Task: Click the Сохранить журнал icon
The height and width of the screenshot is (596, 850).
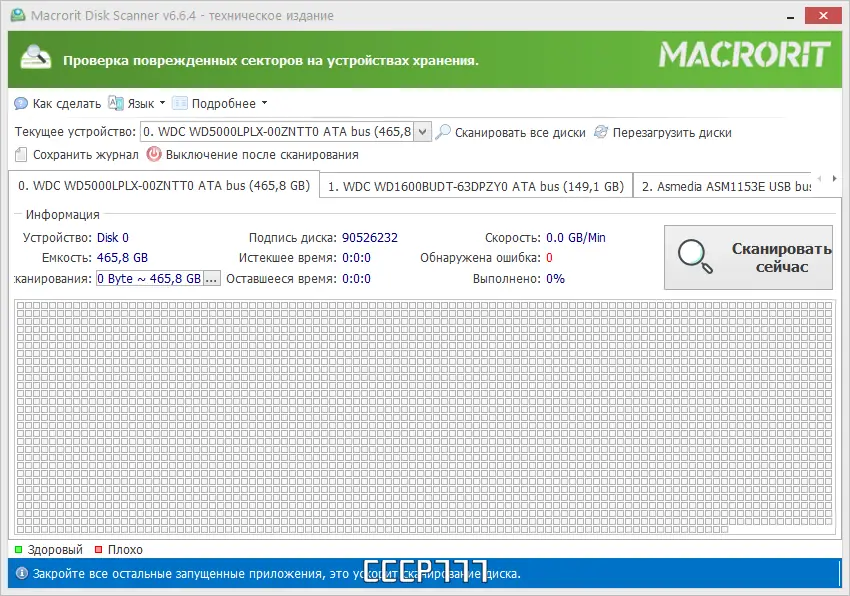Action: coord(19,154)
